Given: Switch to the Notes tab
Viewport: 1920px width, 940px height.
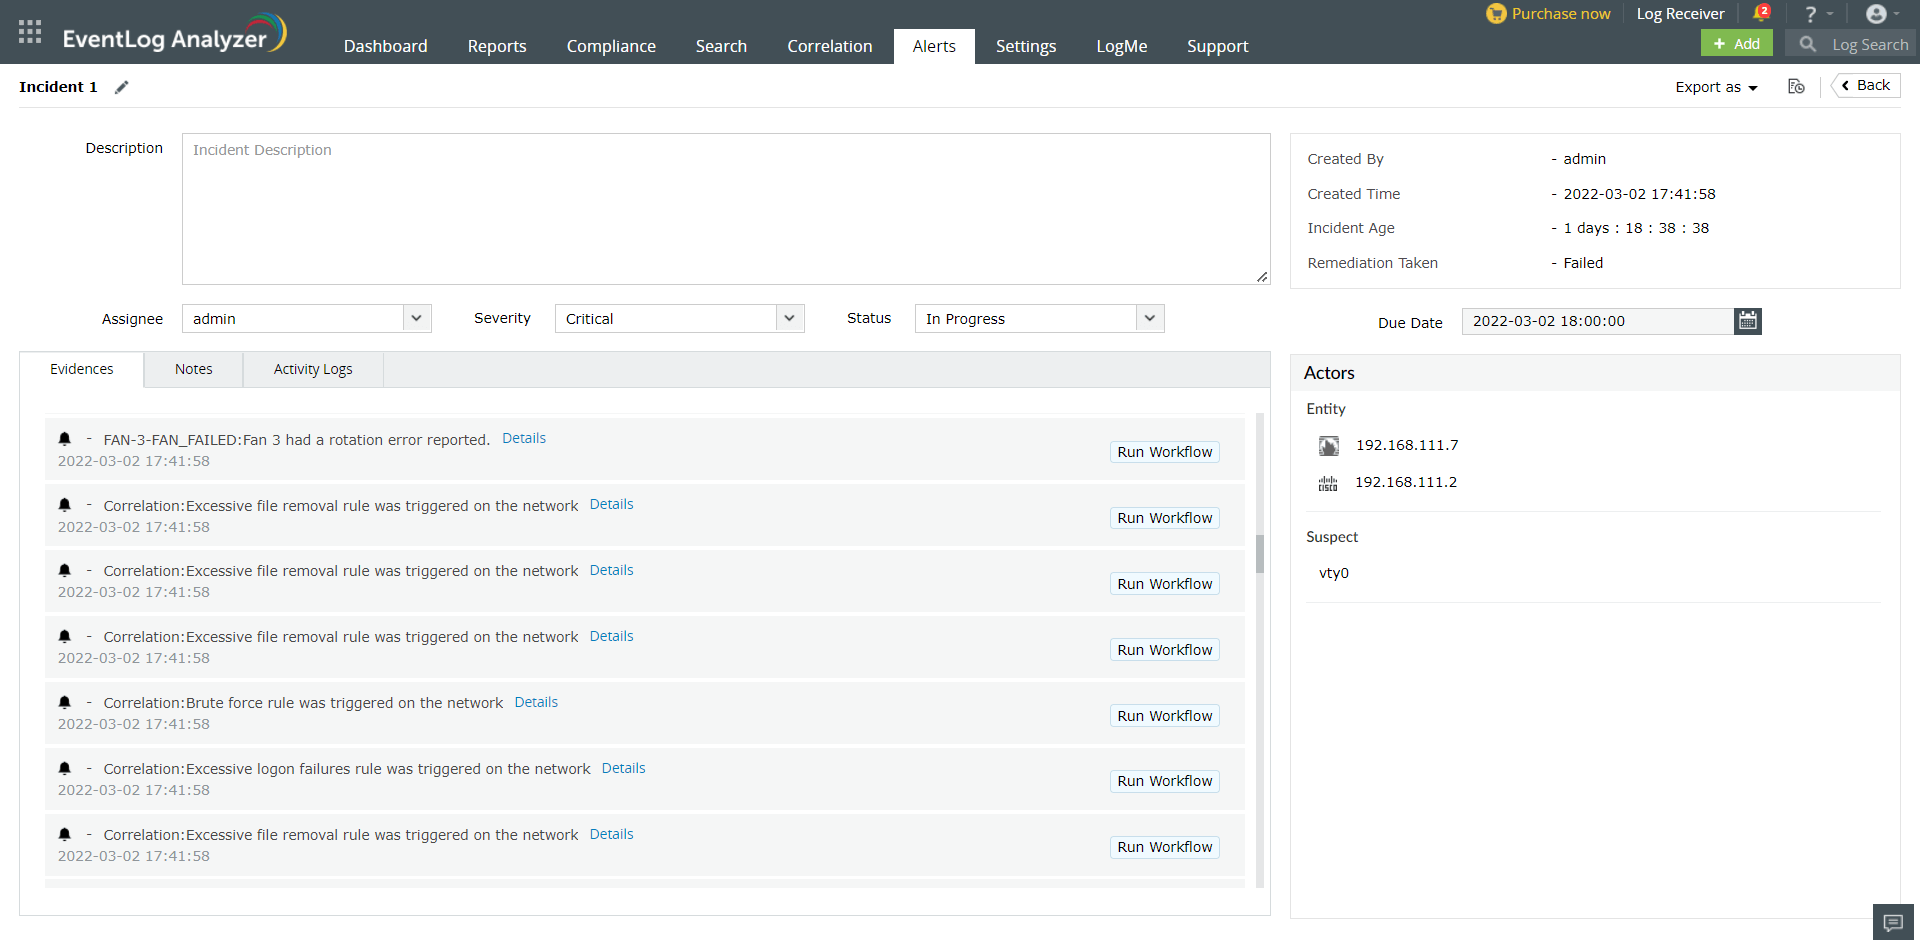Looking at the screenshot, I should (x=192, y=369).
